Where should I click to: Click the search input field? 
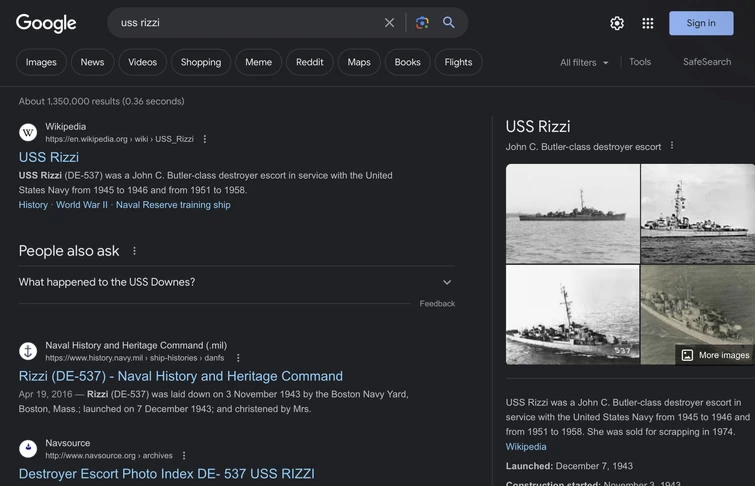click(x=240, y=23)
